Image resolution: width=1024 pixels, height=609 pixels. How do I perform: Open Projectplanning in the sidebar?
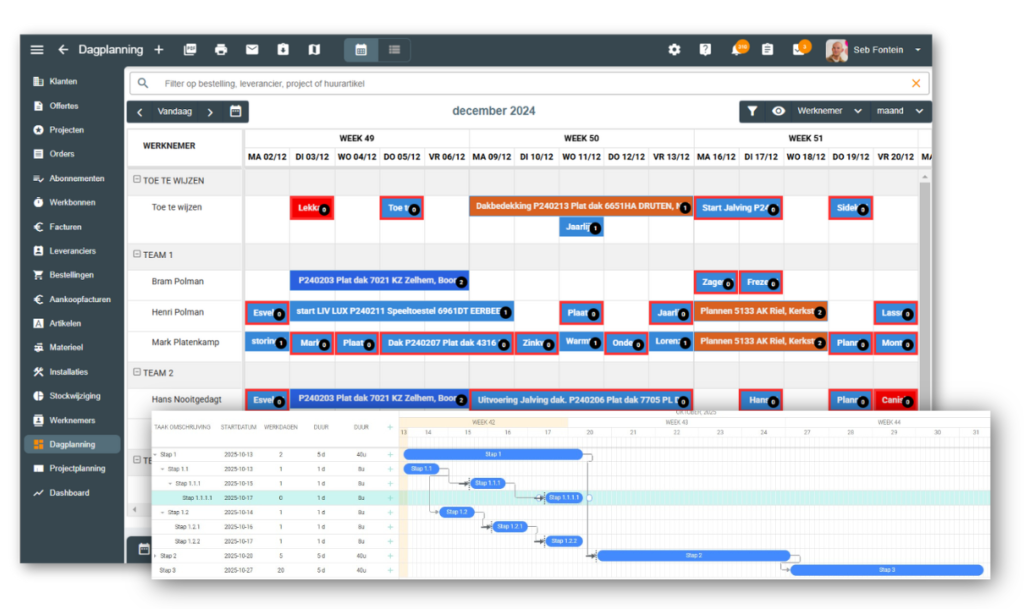point(76,468)
